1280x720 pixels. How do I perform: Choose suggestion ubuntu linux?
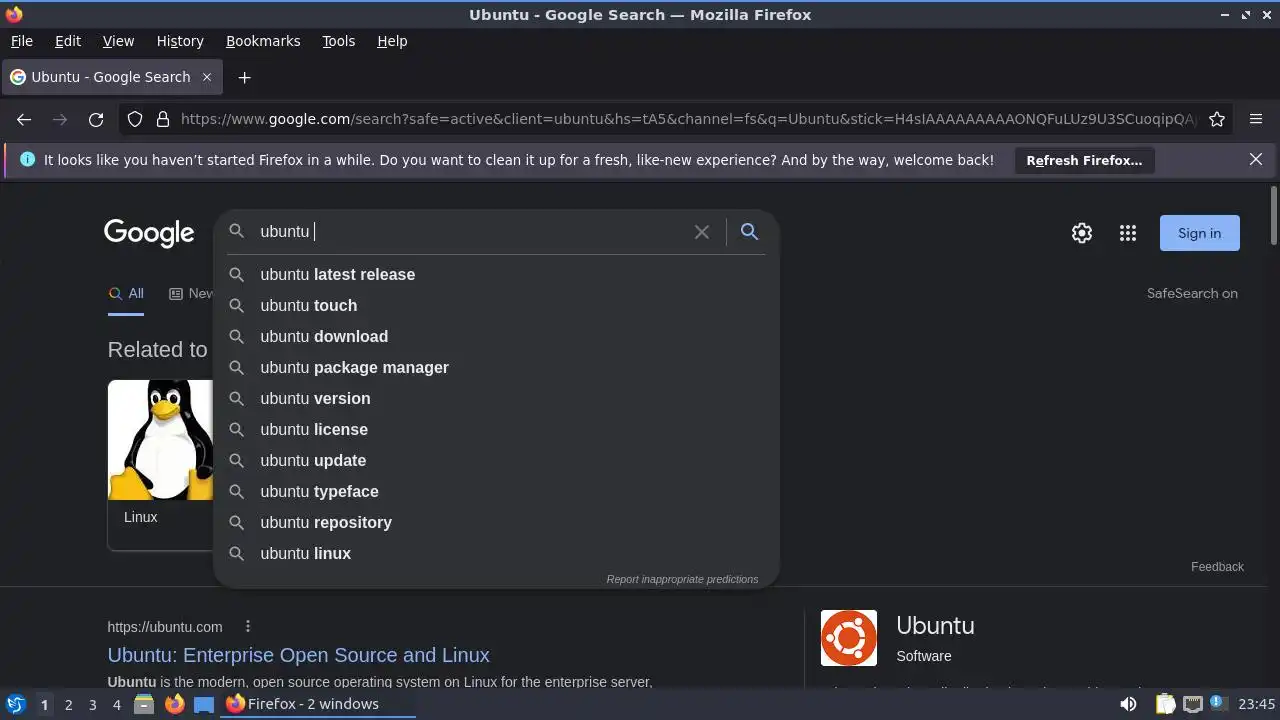click(x=495, y=553)
